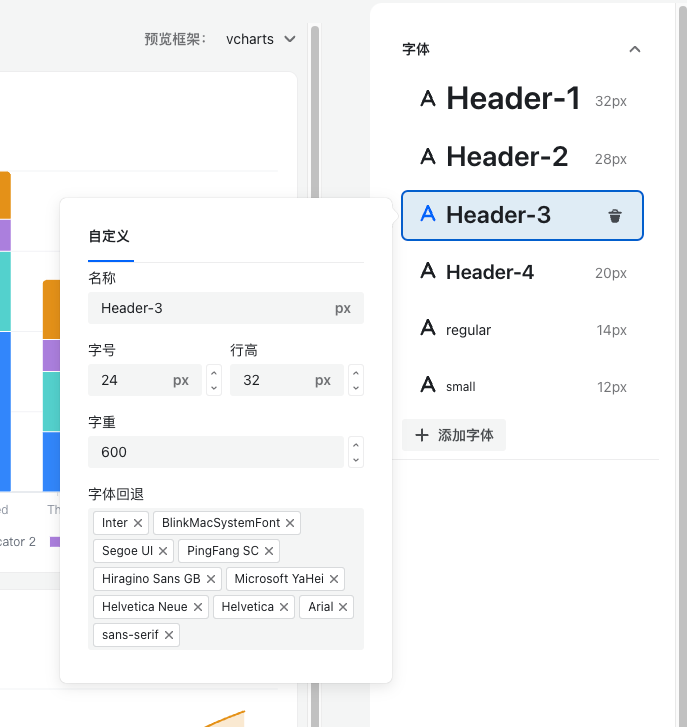
Task: Remove the sans-serif fallback tag
Action: tap(169, 635)
